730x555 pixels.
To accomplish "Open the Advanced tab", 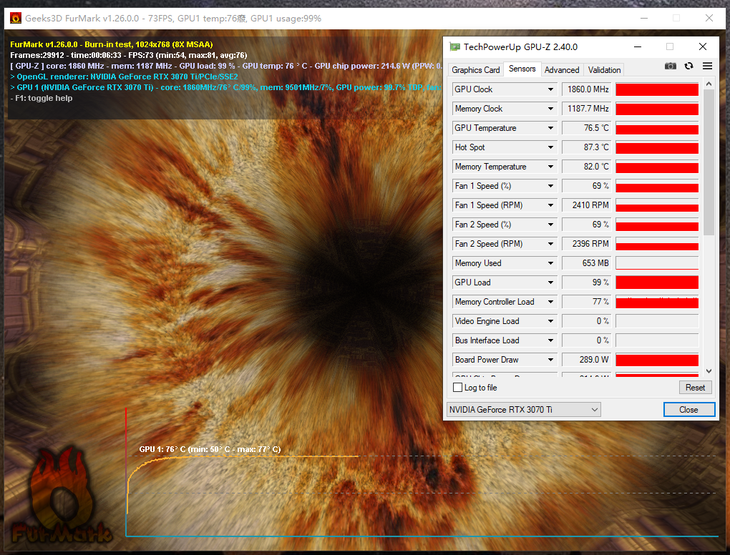I will tap(561, 70).
